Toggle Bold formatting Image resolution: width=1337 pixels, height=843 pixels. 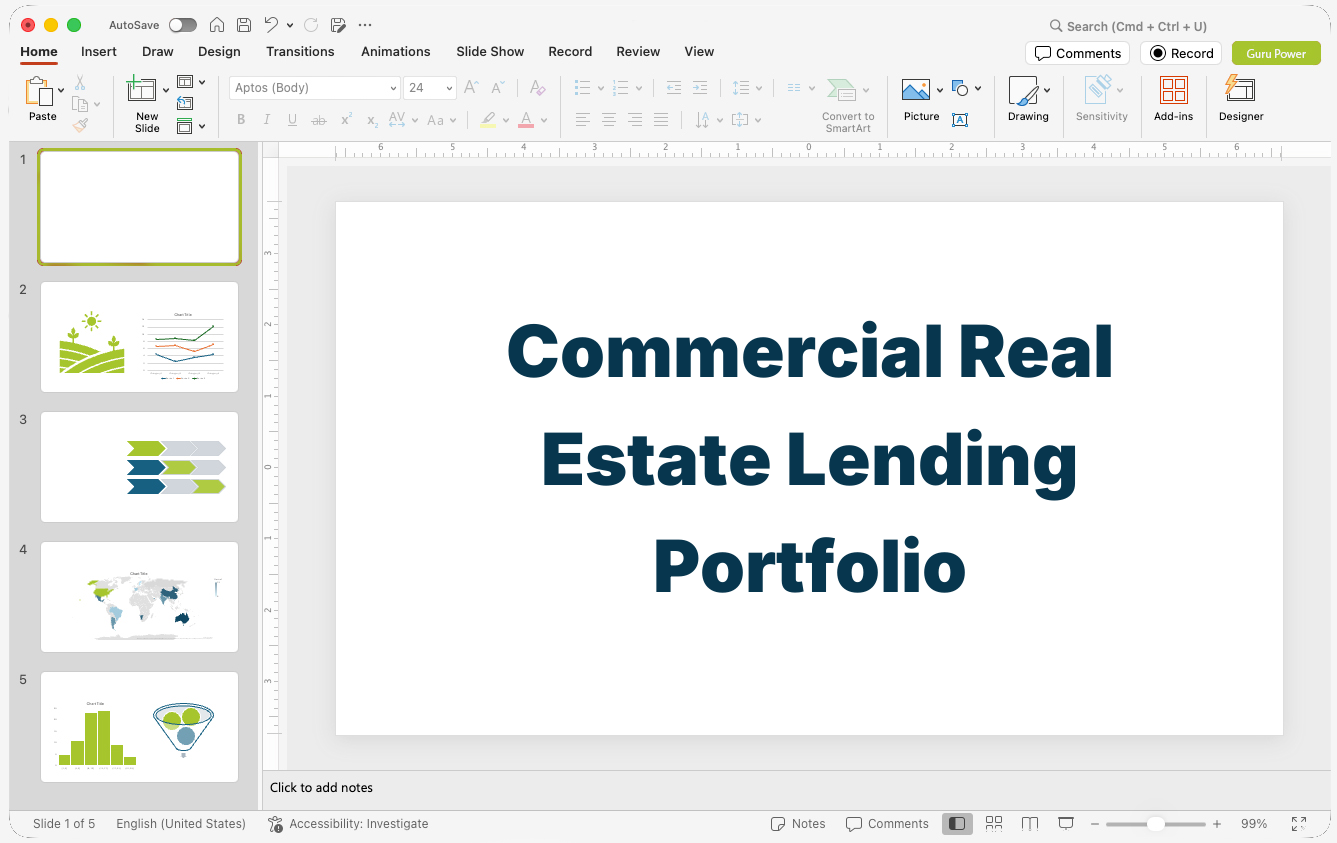(x=241, y=120)
